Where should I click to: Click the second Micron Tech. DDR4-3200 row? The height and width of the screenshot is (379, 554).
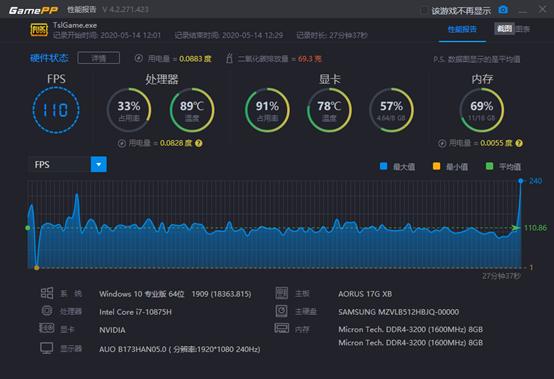(411, 343)
